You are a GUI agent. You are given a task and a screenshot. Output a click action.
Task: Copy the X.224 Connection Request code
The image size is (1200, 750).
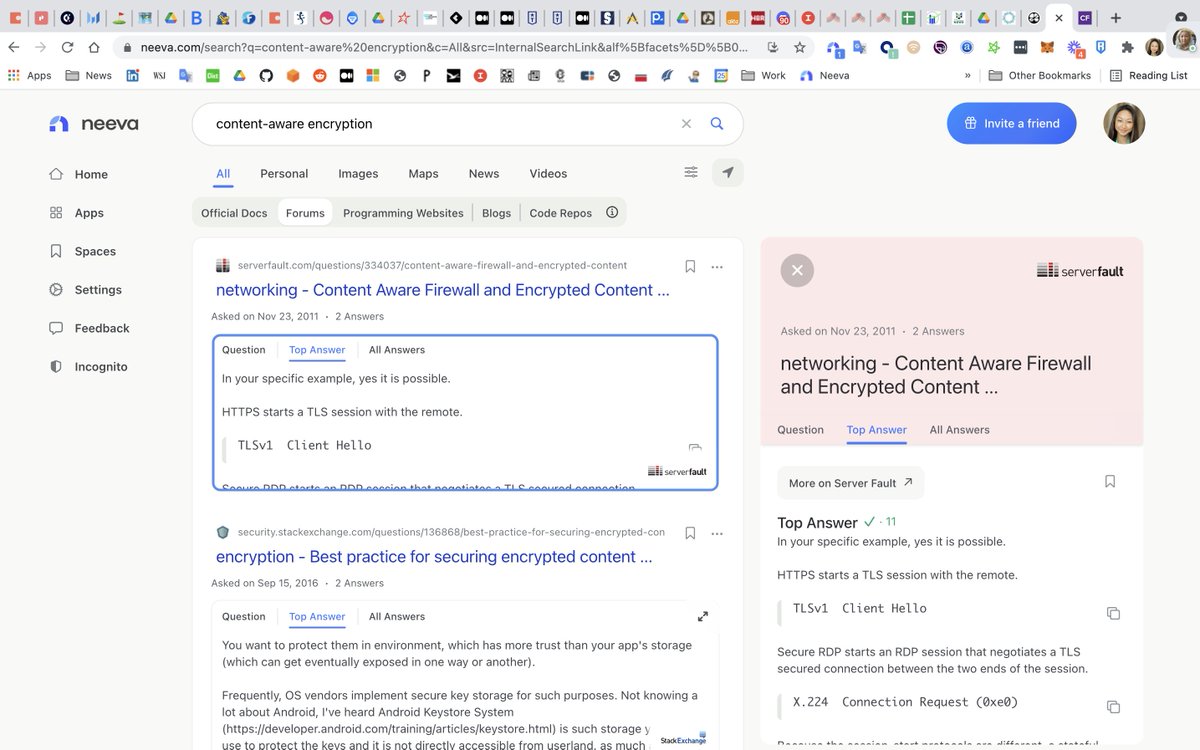click(1113, 707)
